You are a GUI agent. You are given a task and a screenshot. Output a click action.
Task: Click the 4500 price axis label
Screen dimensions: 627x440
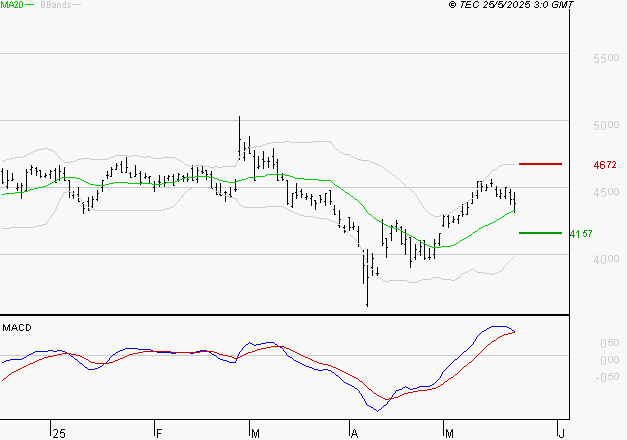[604, 194]
